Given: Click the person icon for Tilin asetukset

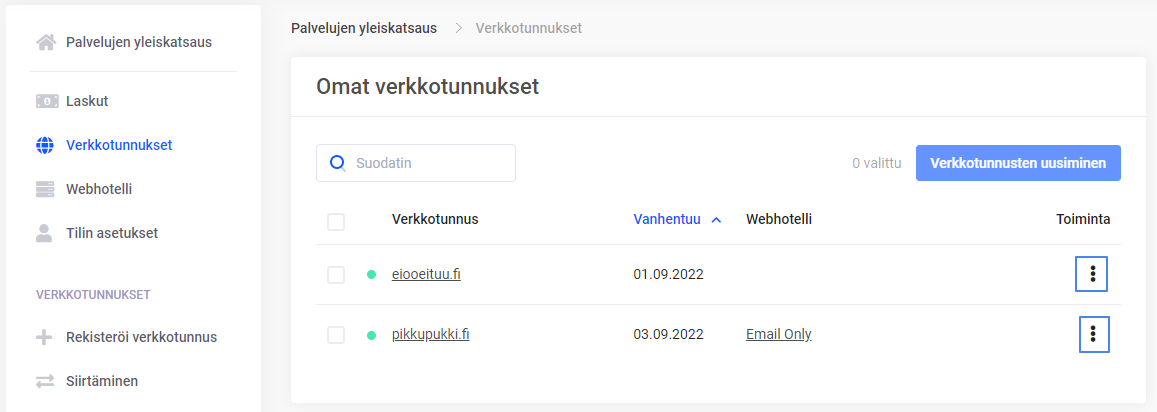Looking at the screenshot, I should pos(45,233).
